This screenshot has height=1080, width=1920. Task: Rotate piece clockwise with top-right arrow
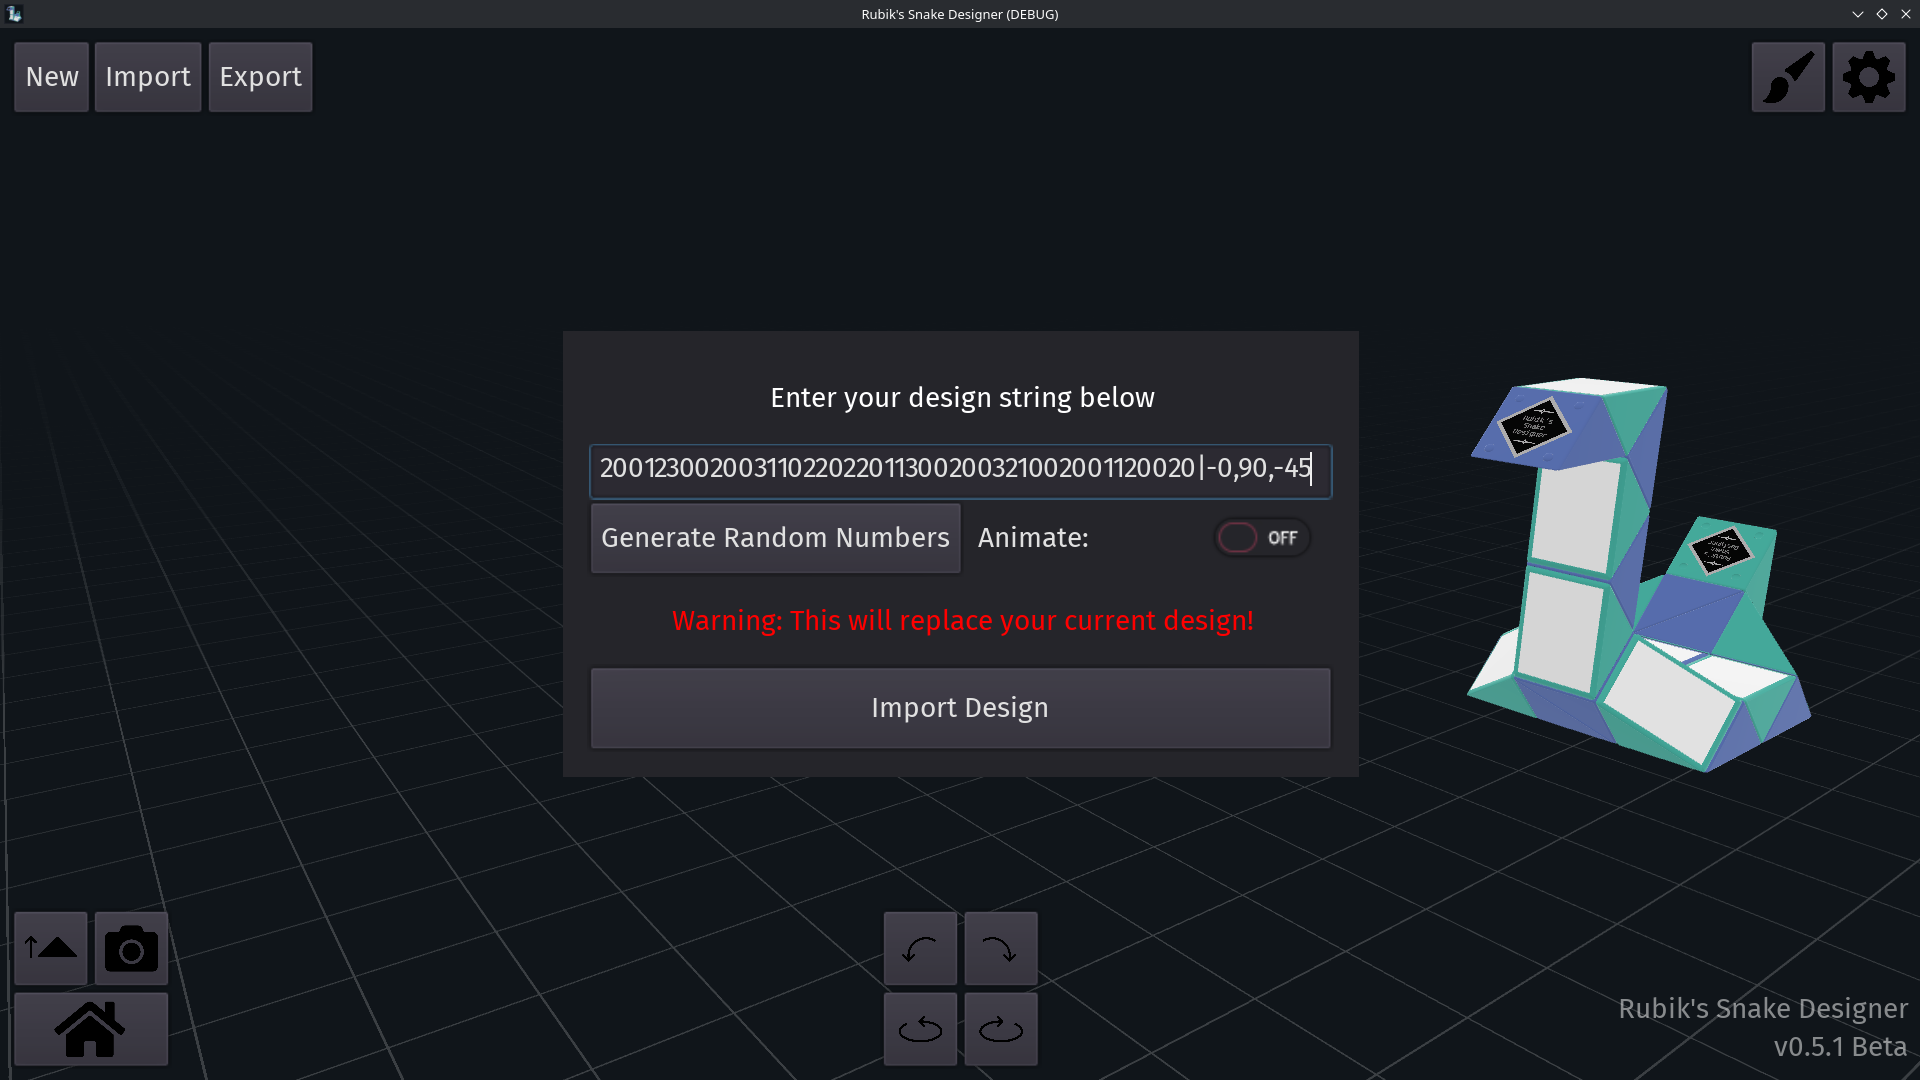[x=1000, y=948]
